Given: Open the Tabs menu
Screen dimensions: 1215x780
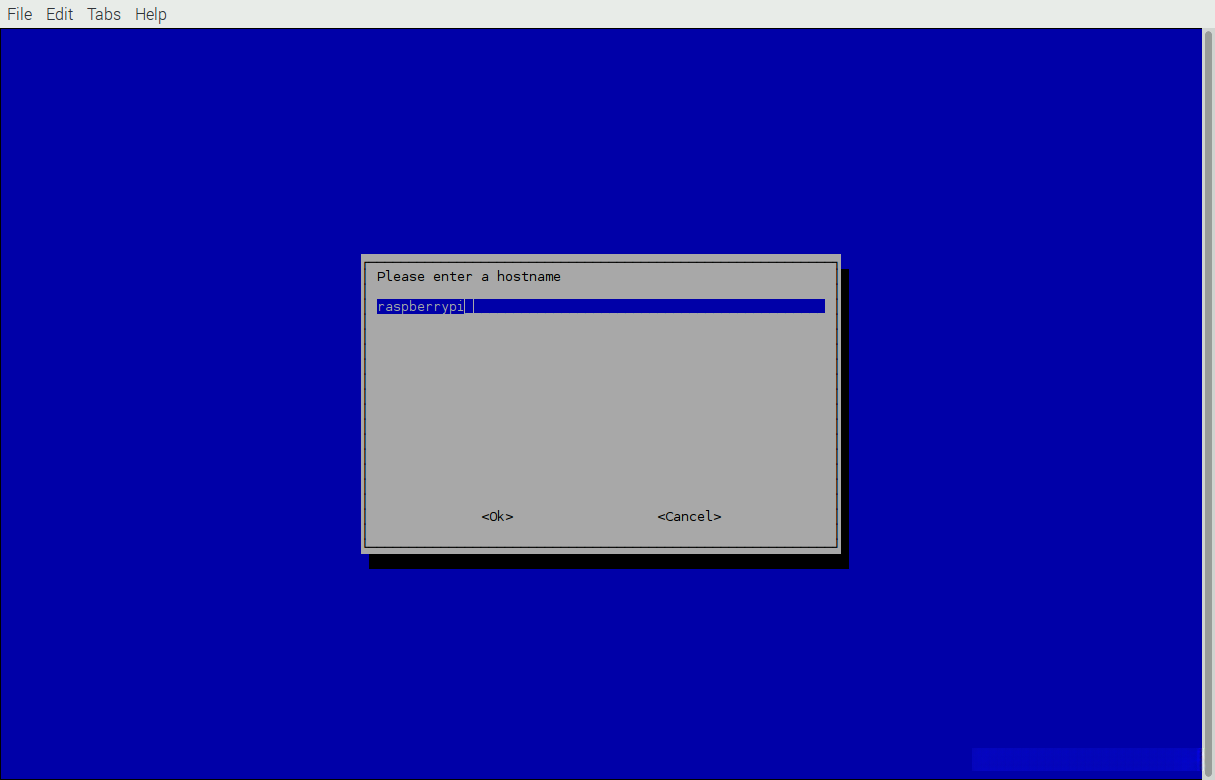Looking at the screenshot, I should point(104,14).
